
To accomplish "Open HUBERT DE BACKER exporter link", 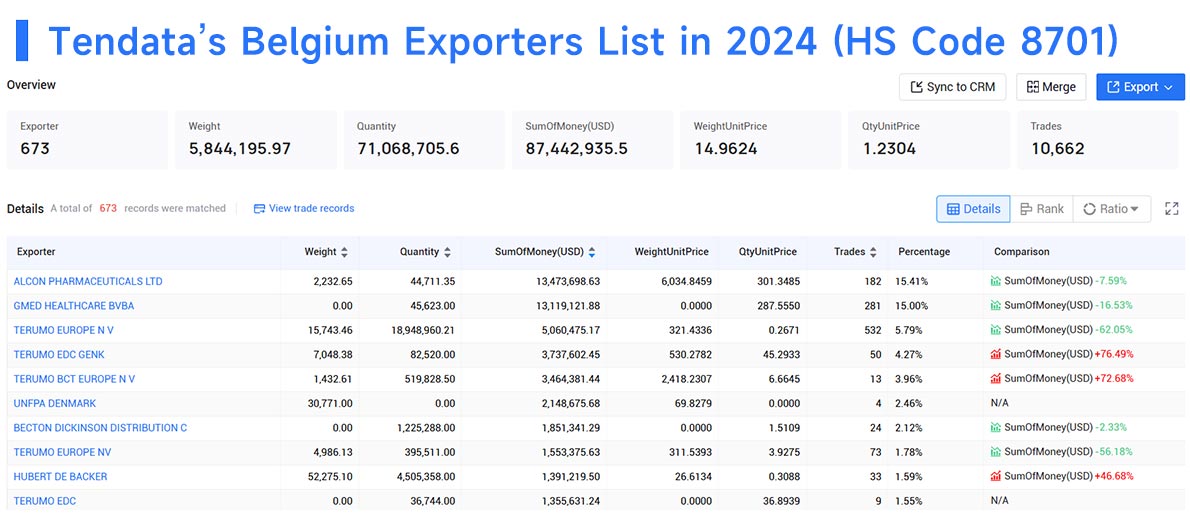I will click(x=61, y=477).
